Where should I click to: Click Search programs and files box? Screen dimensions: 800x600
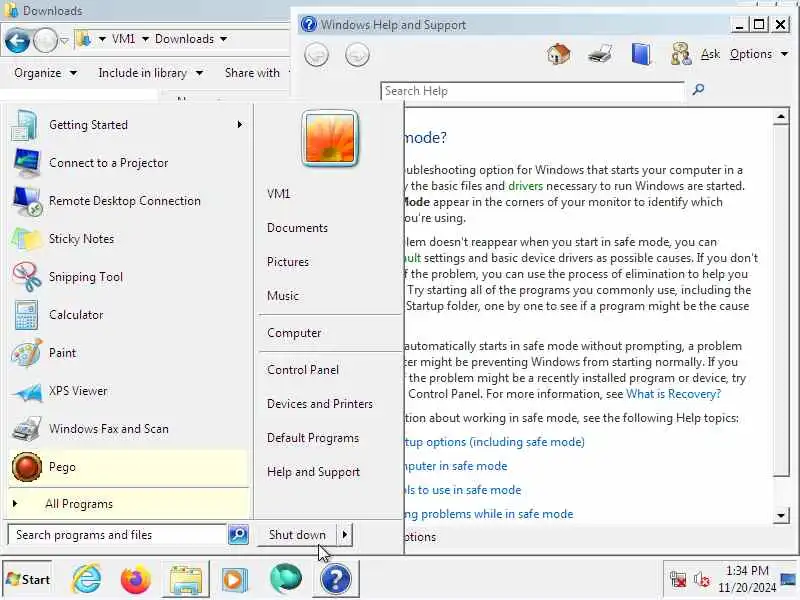point(117,535)
